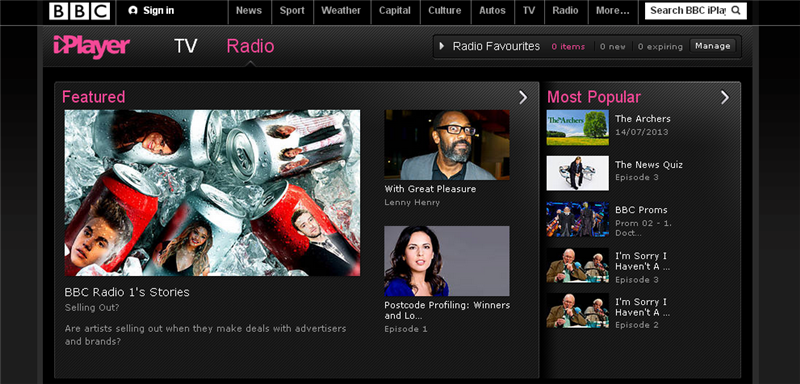This screenshot has height=384, width=800.
Task: Open Featured section chevron arrow
Action: pyautogui.click(x=523, y=97)
